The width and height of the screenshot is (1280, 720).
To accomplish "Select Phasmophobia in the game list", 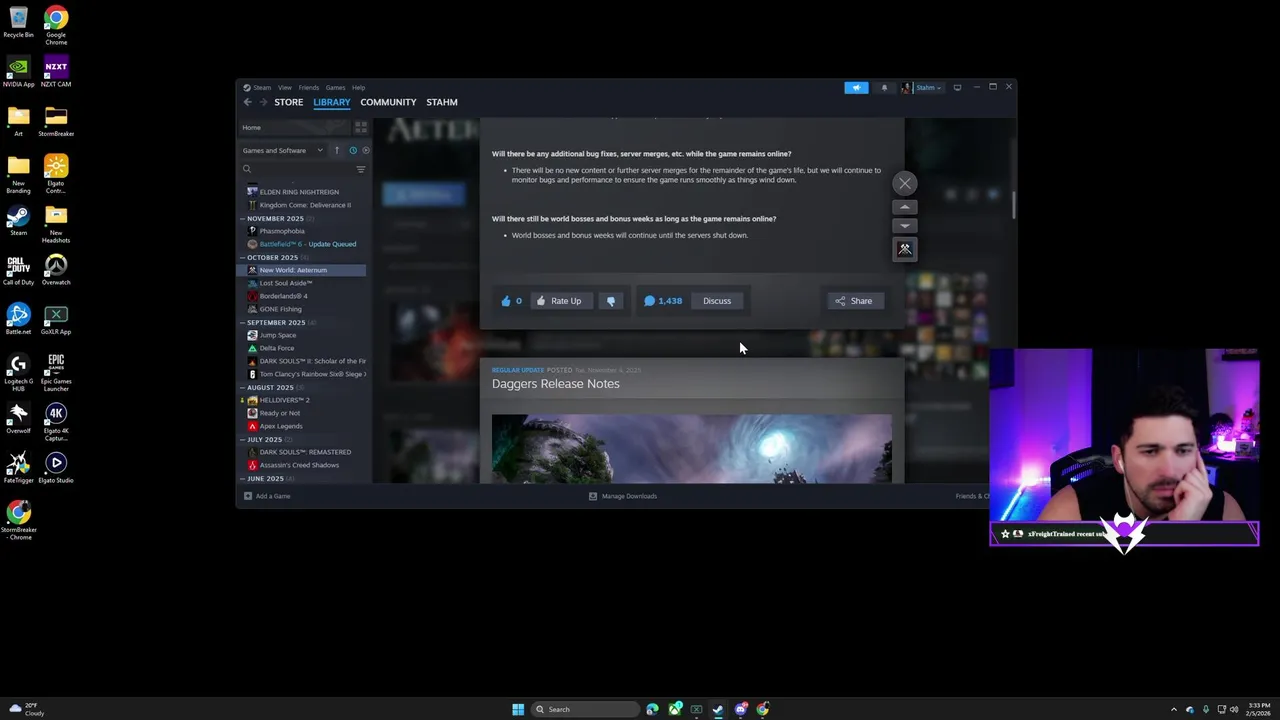I will pos(281,231).
